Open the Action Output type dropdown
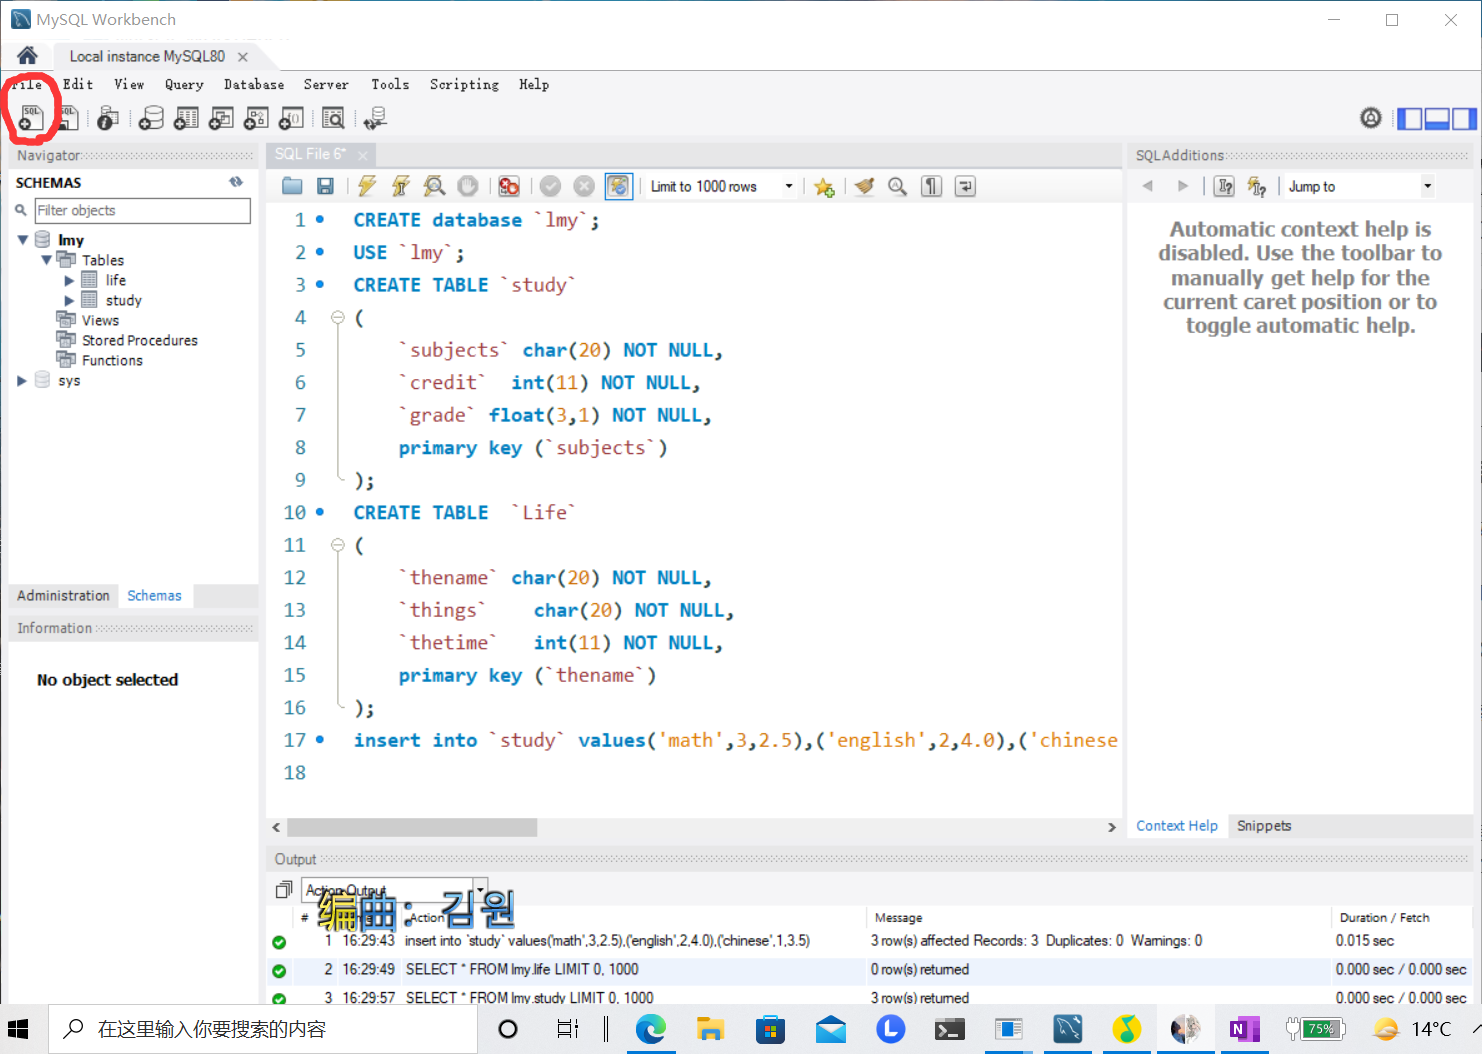Viewport: 1482px width, 1054px height. click(x=480, y=889)
